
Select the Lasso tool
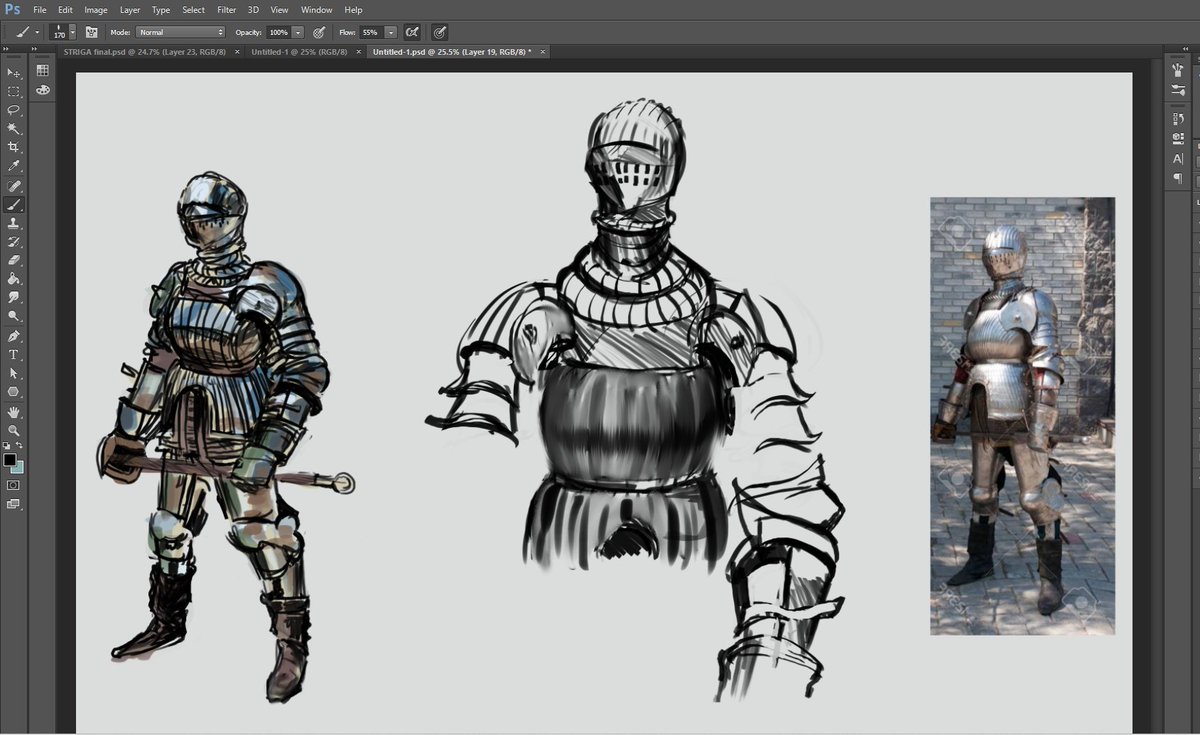(14, 110)
